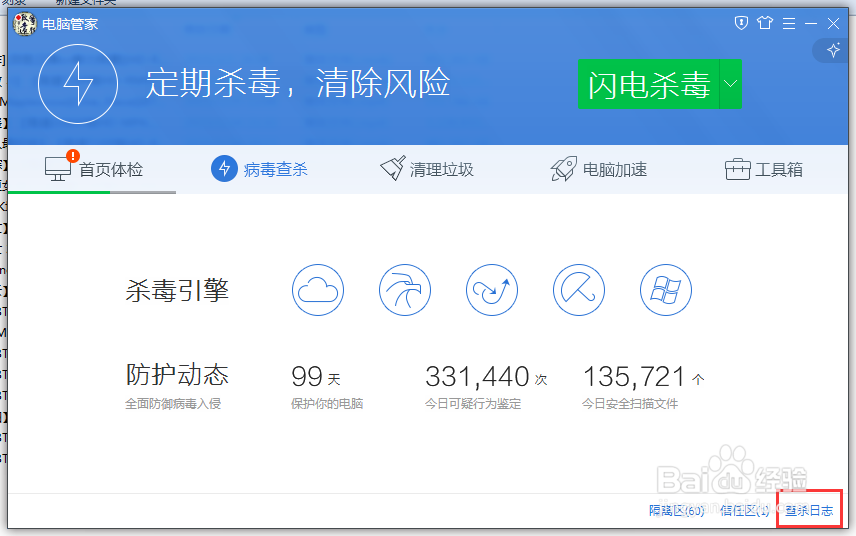Switch to the 病毒查杀 tab
The height and width of the screenshot is (536, 856).
click(x=259, y=169)
